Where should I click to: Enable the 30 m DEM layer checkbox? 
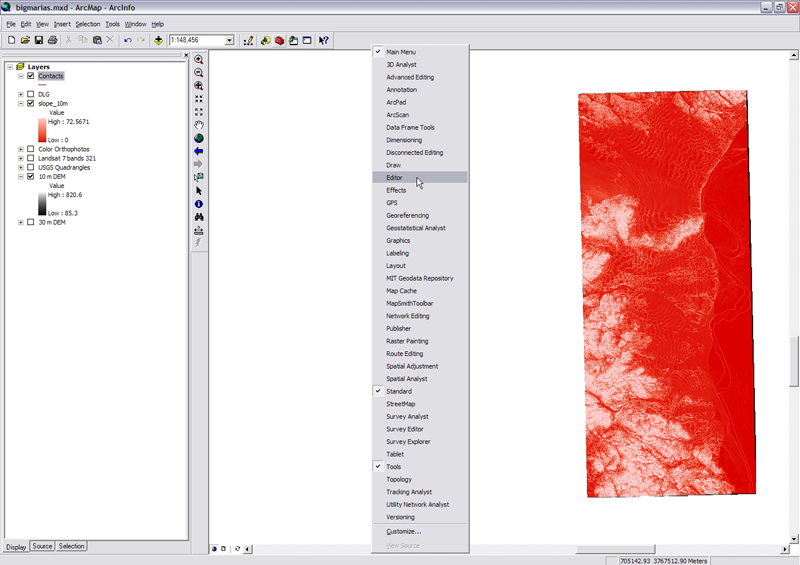[31, 223]
